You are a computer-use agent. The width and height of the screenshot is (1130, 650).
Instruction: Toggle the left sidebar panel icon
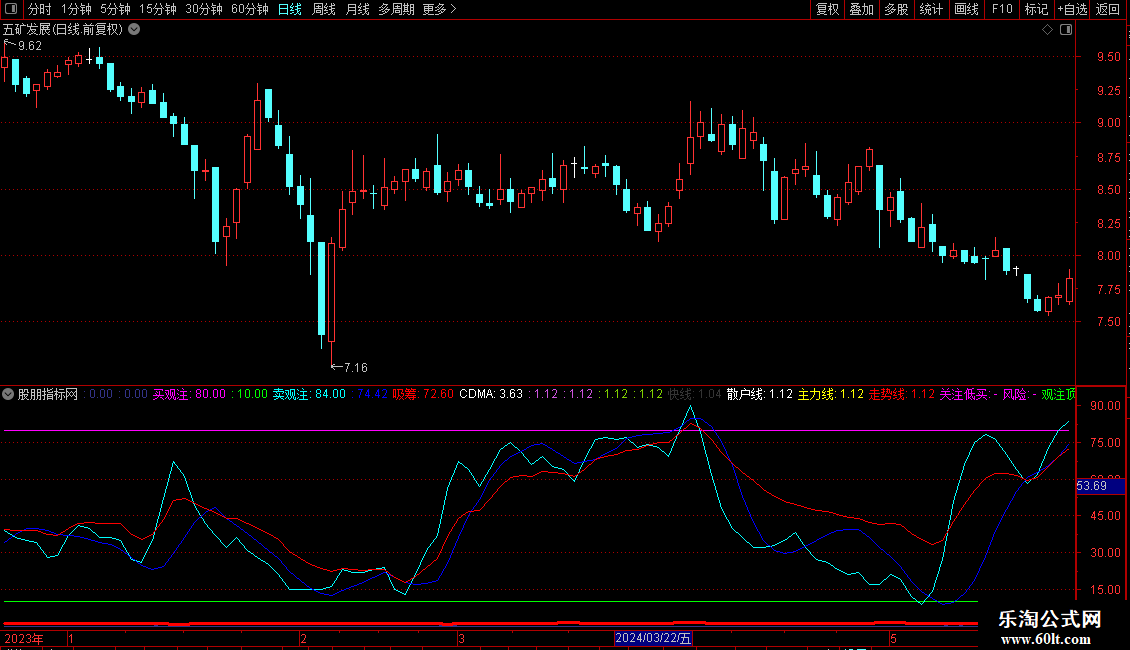[11, 9]
